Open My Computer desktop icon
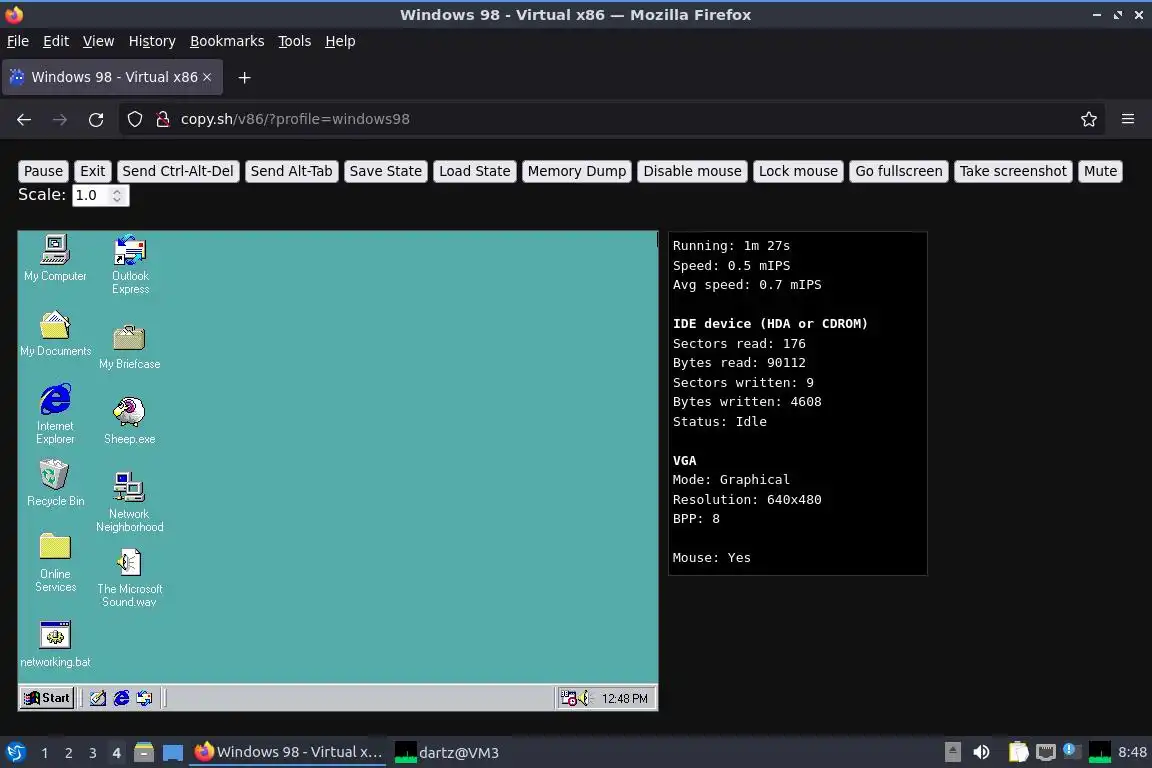Viewport: 1152px width, 768px height. 55,258
